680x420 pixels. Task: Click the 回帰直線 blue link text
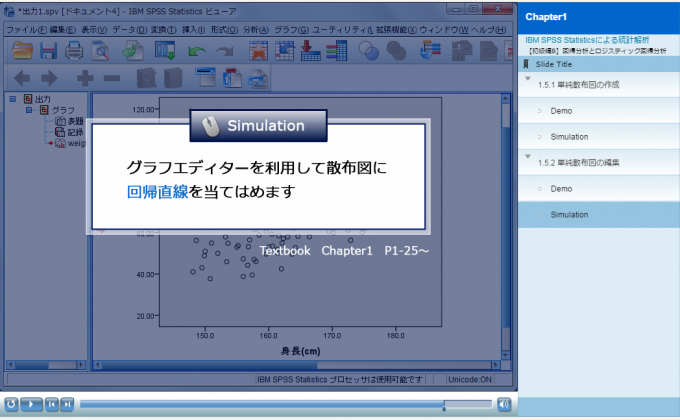tap(157, 192)
